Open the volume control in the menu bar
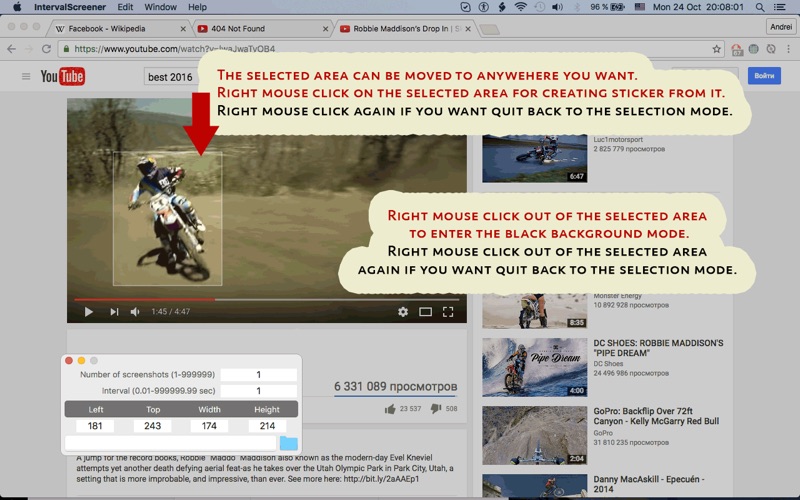The image size is (800, 500). (x=557, y=7)
